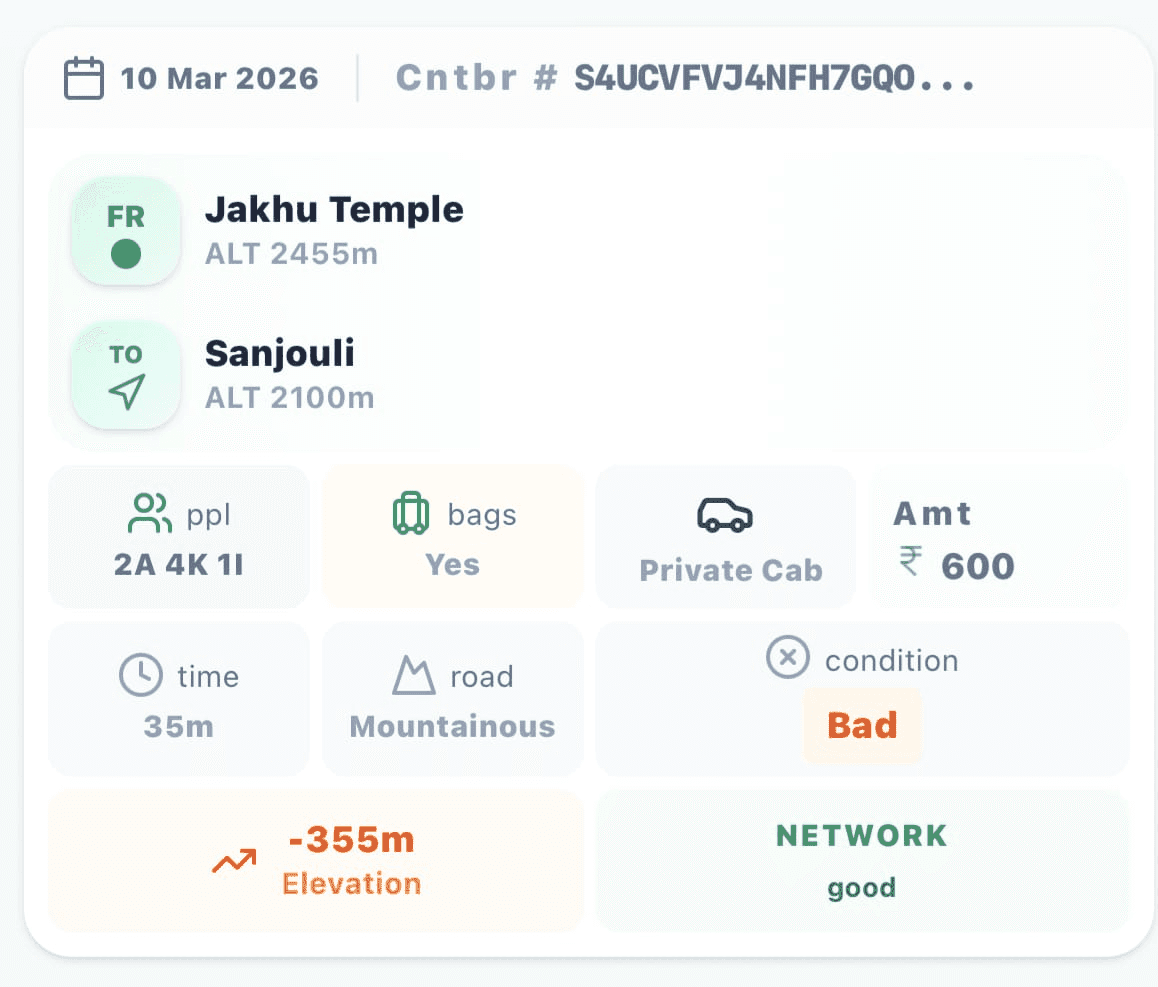Click the rupee symbol next to 600

[910, 564]
